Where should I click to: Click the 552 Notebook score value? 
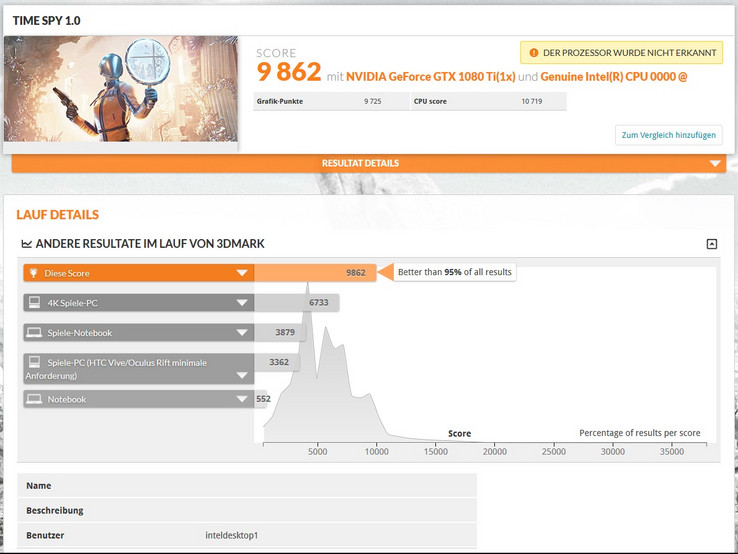coord(263,399)
